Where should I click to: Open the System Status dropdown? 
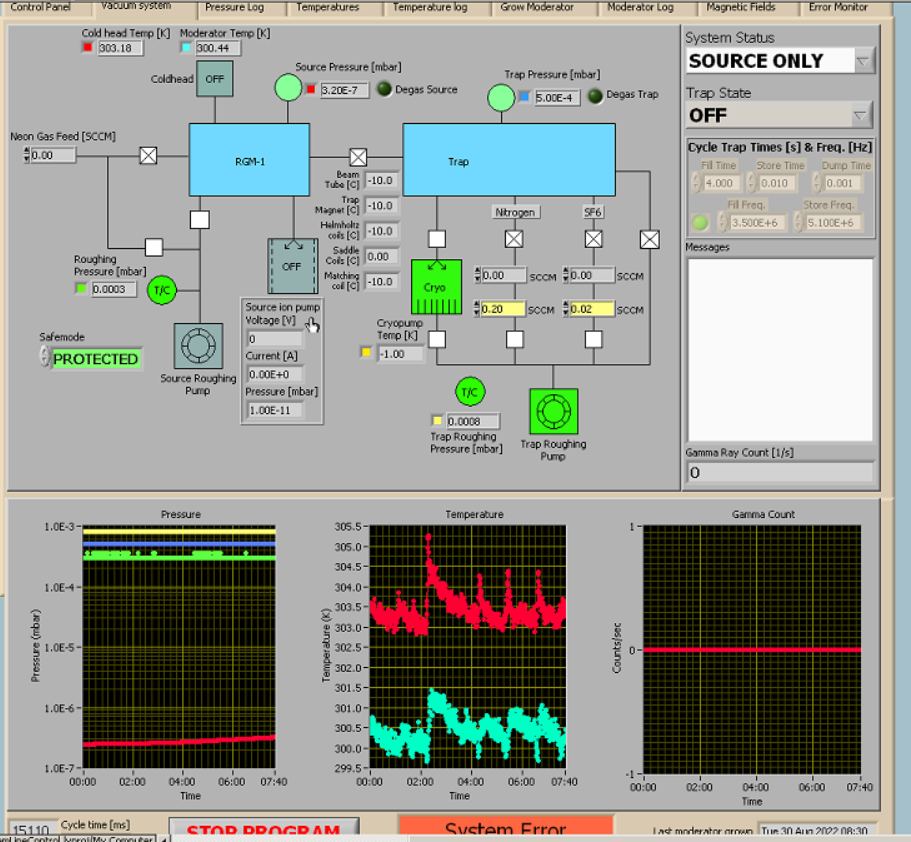click(863, 61)
